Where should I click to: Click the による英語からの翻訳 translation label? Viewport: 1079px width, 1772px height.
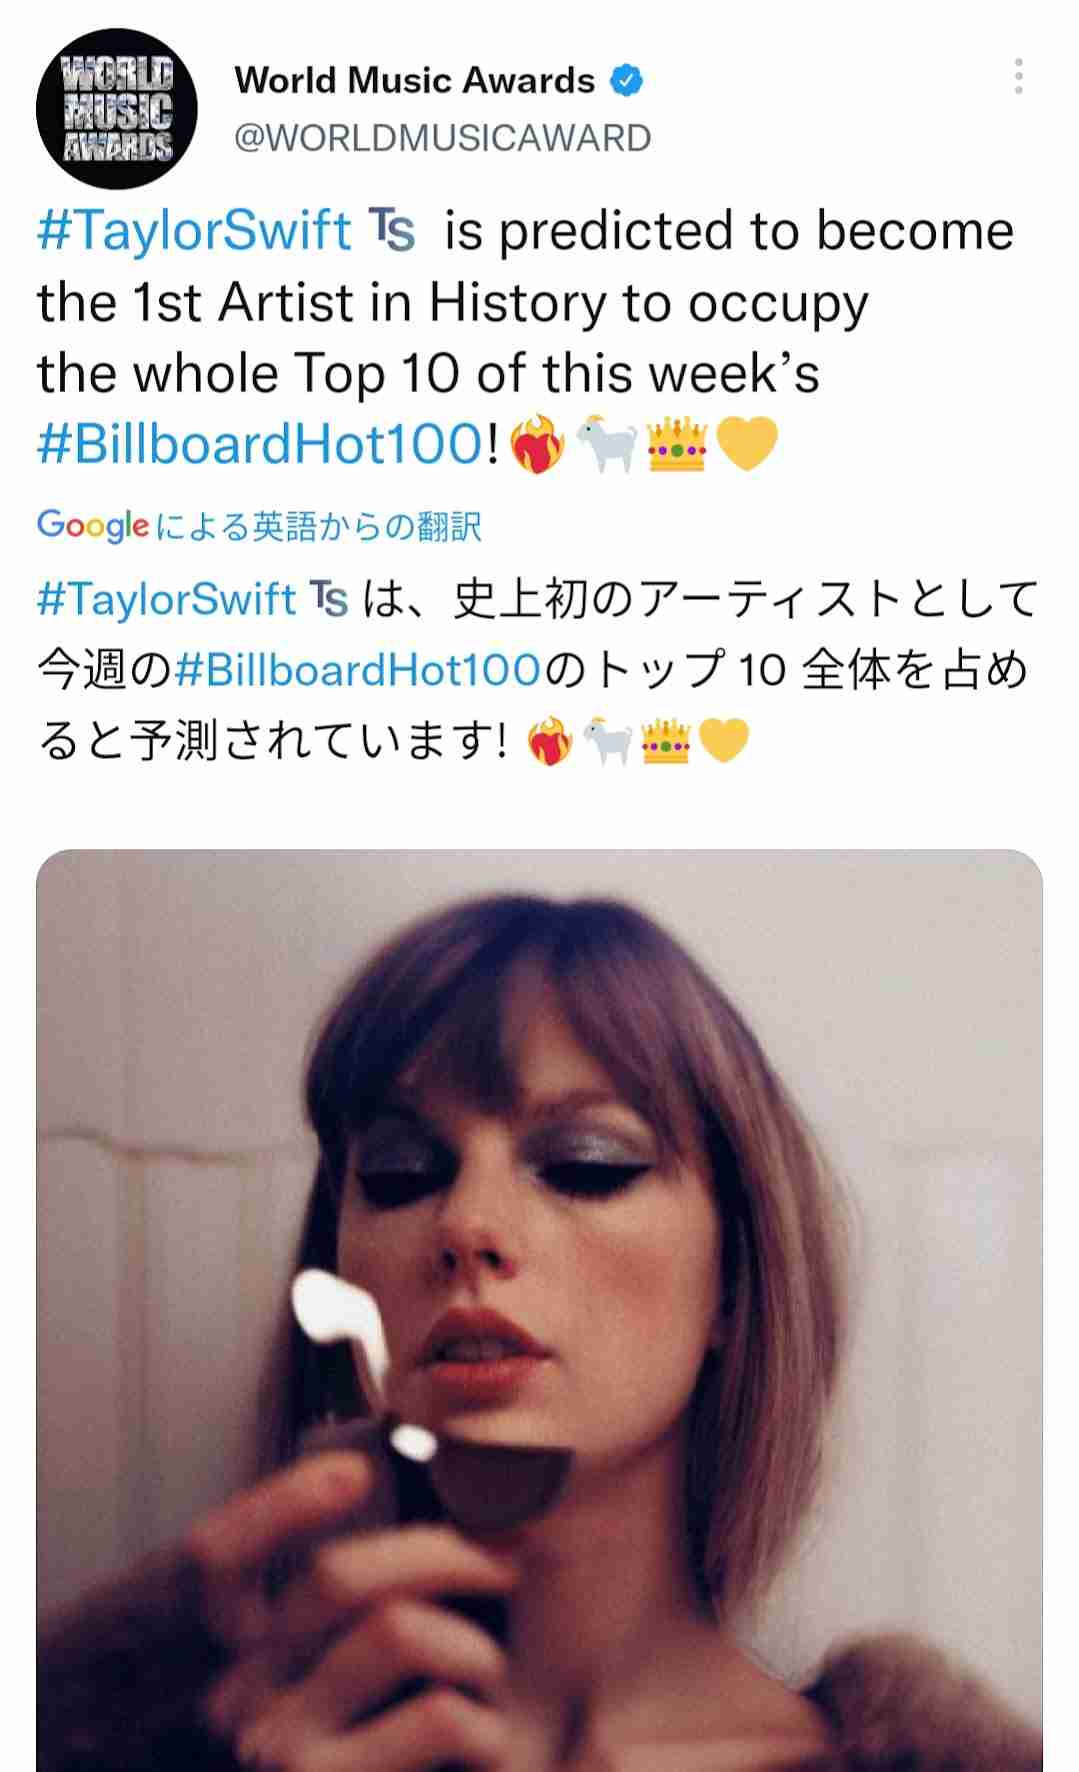319,526
